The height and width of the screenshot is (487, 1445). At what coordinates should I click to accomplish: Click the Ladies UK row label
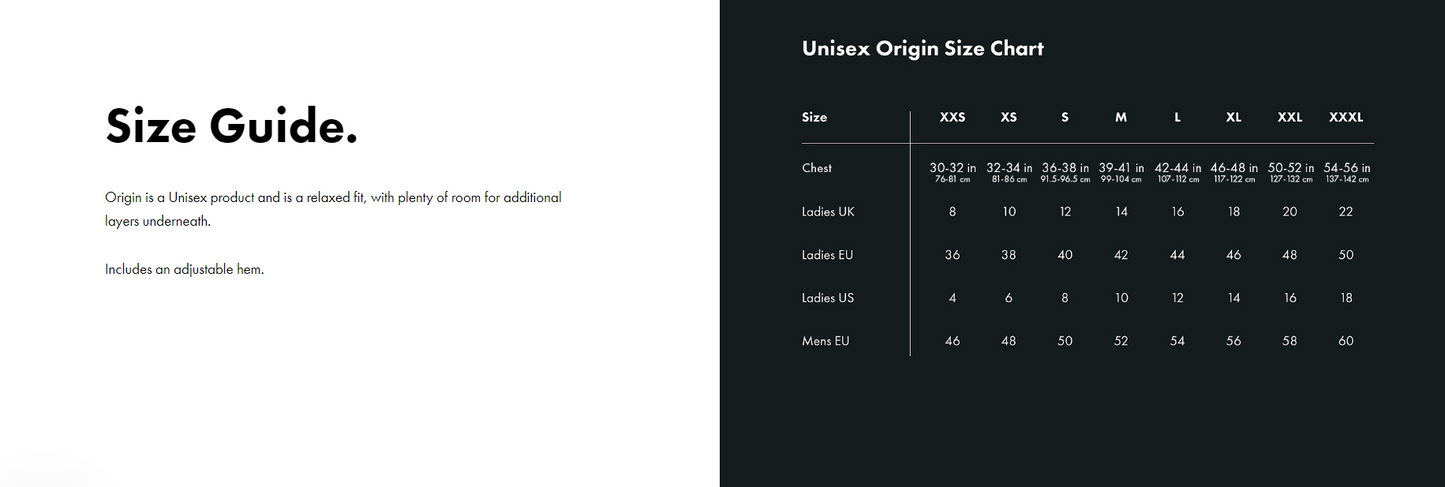point(828,212)
